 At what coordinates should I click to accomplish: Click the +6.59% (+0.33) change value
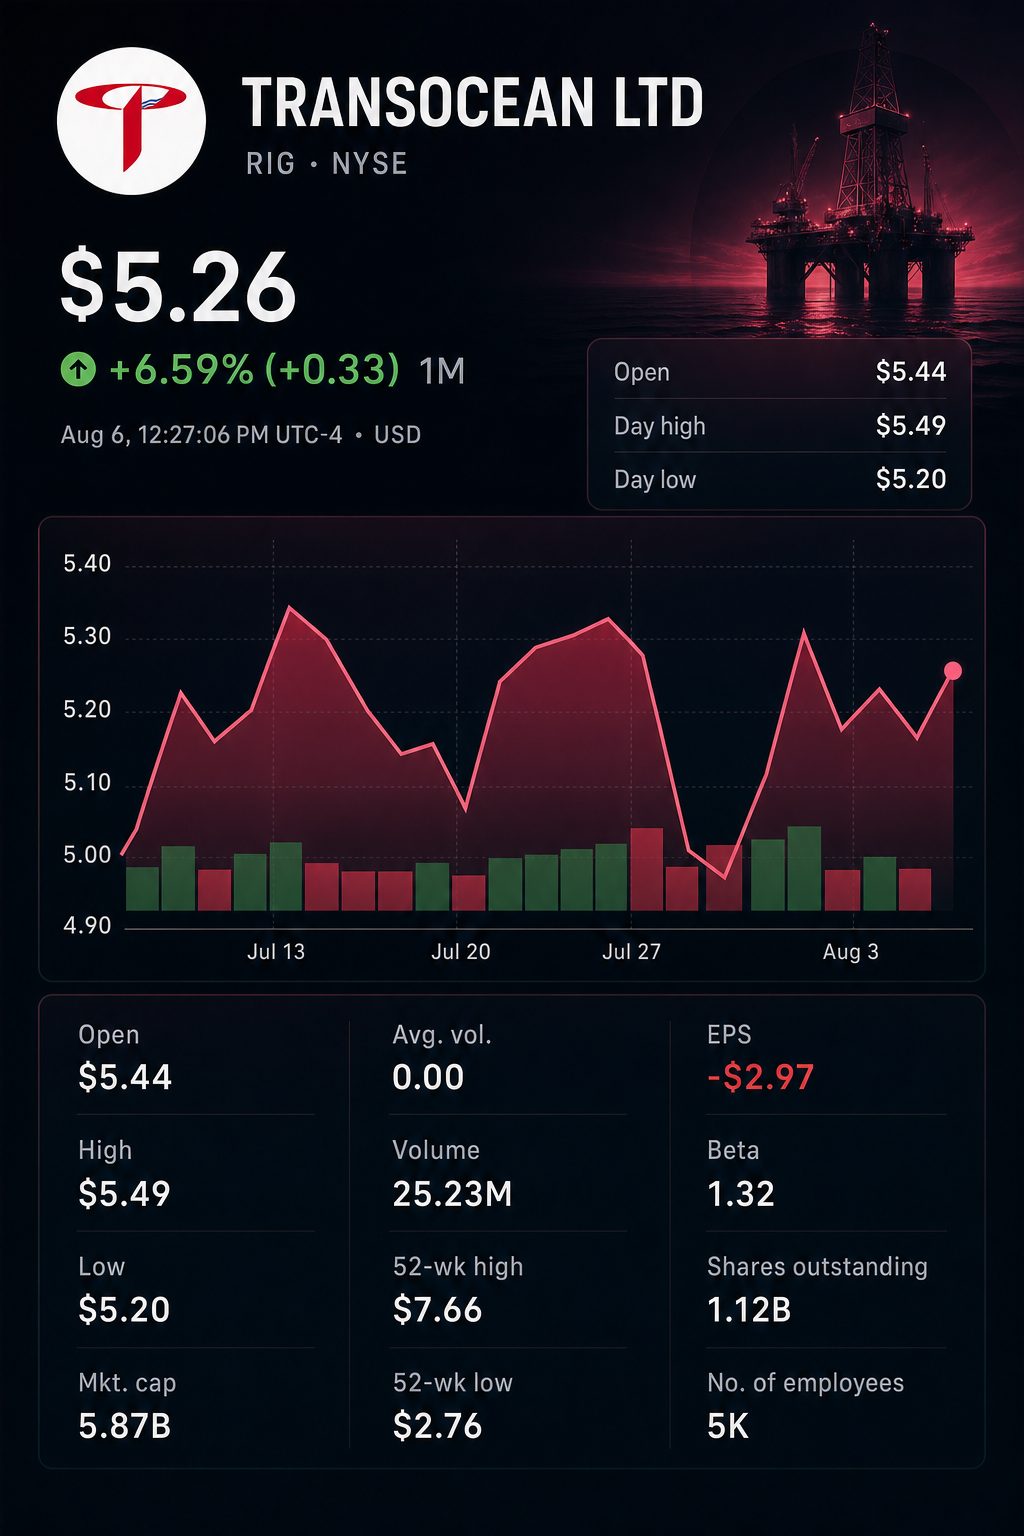pos(254,370)
